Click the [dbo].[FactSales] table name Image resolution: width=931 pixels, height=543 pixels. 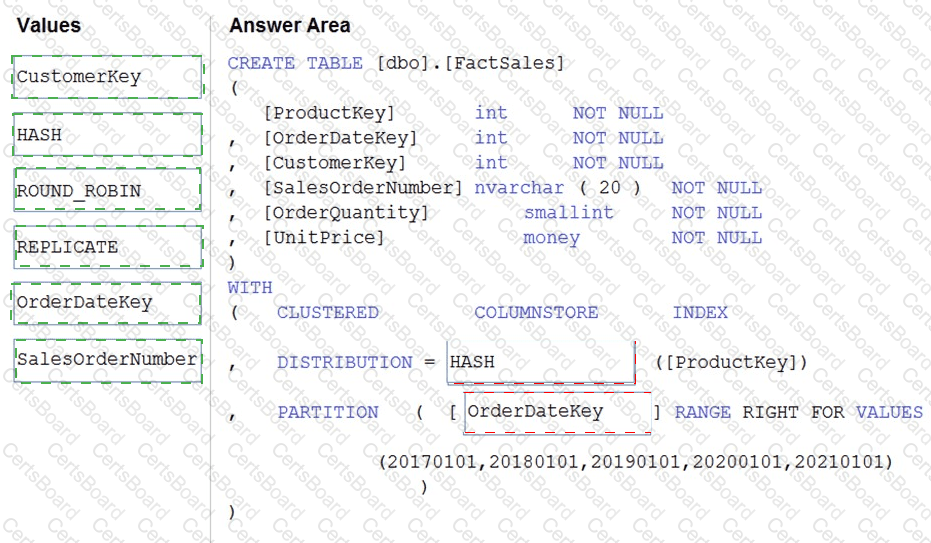pos(470,63)
